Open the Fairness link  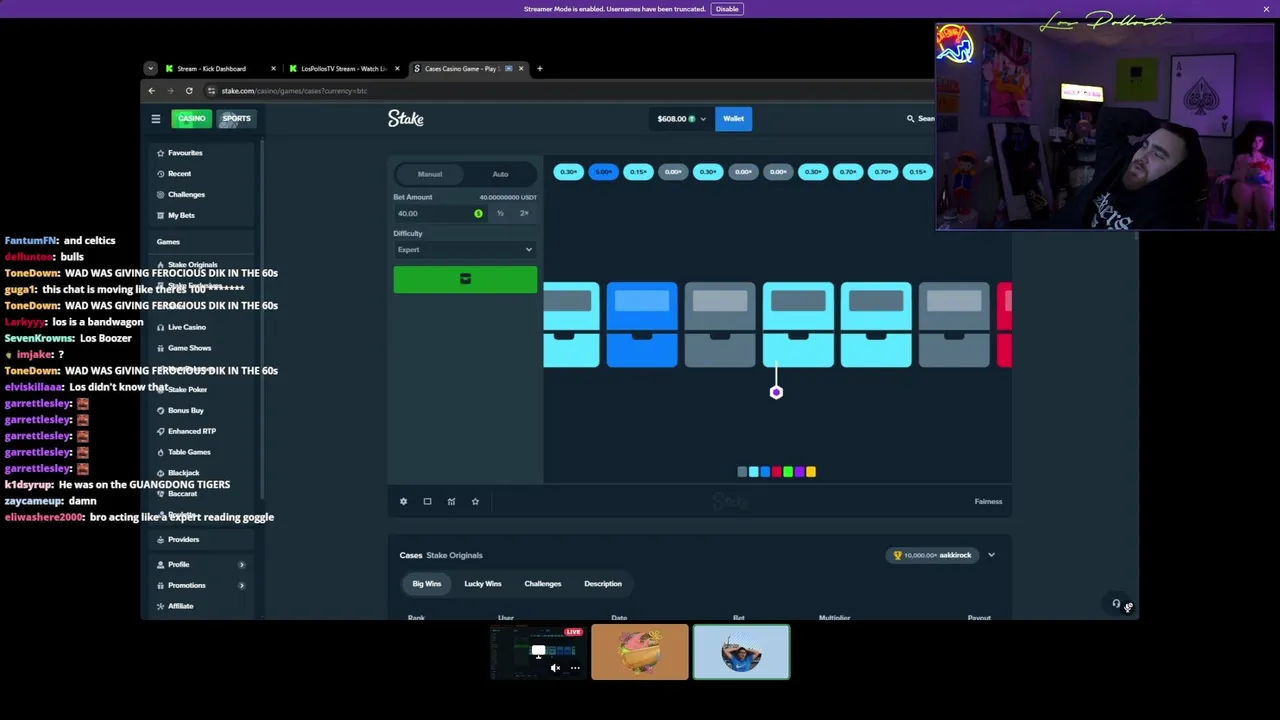click(988, 502)
